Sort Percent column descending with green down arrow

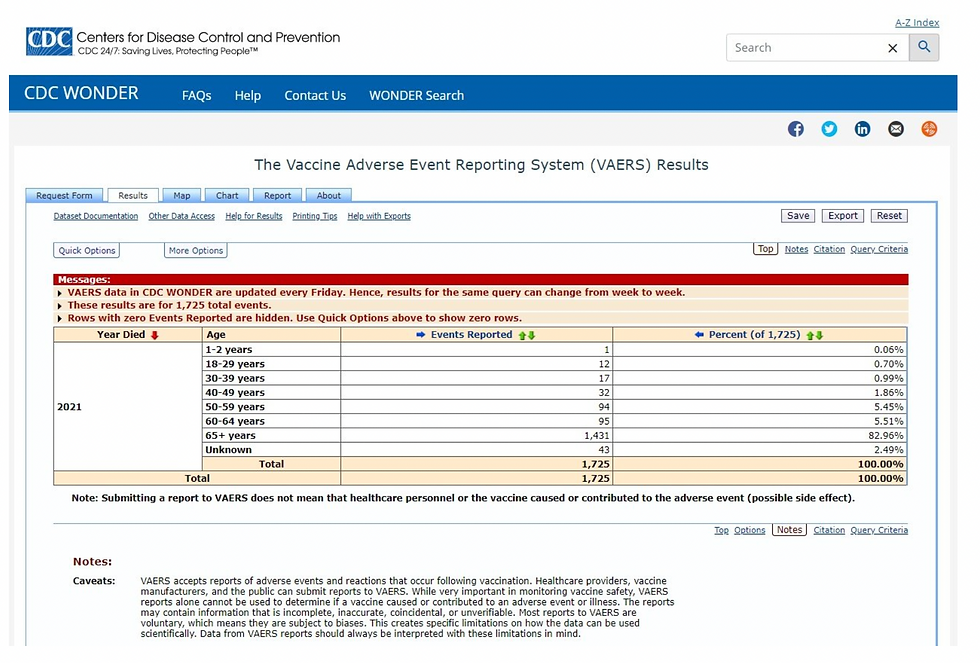coord(819,336)
